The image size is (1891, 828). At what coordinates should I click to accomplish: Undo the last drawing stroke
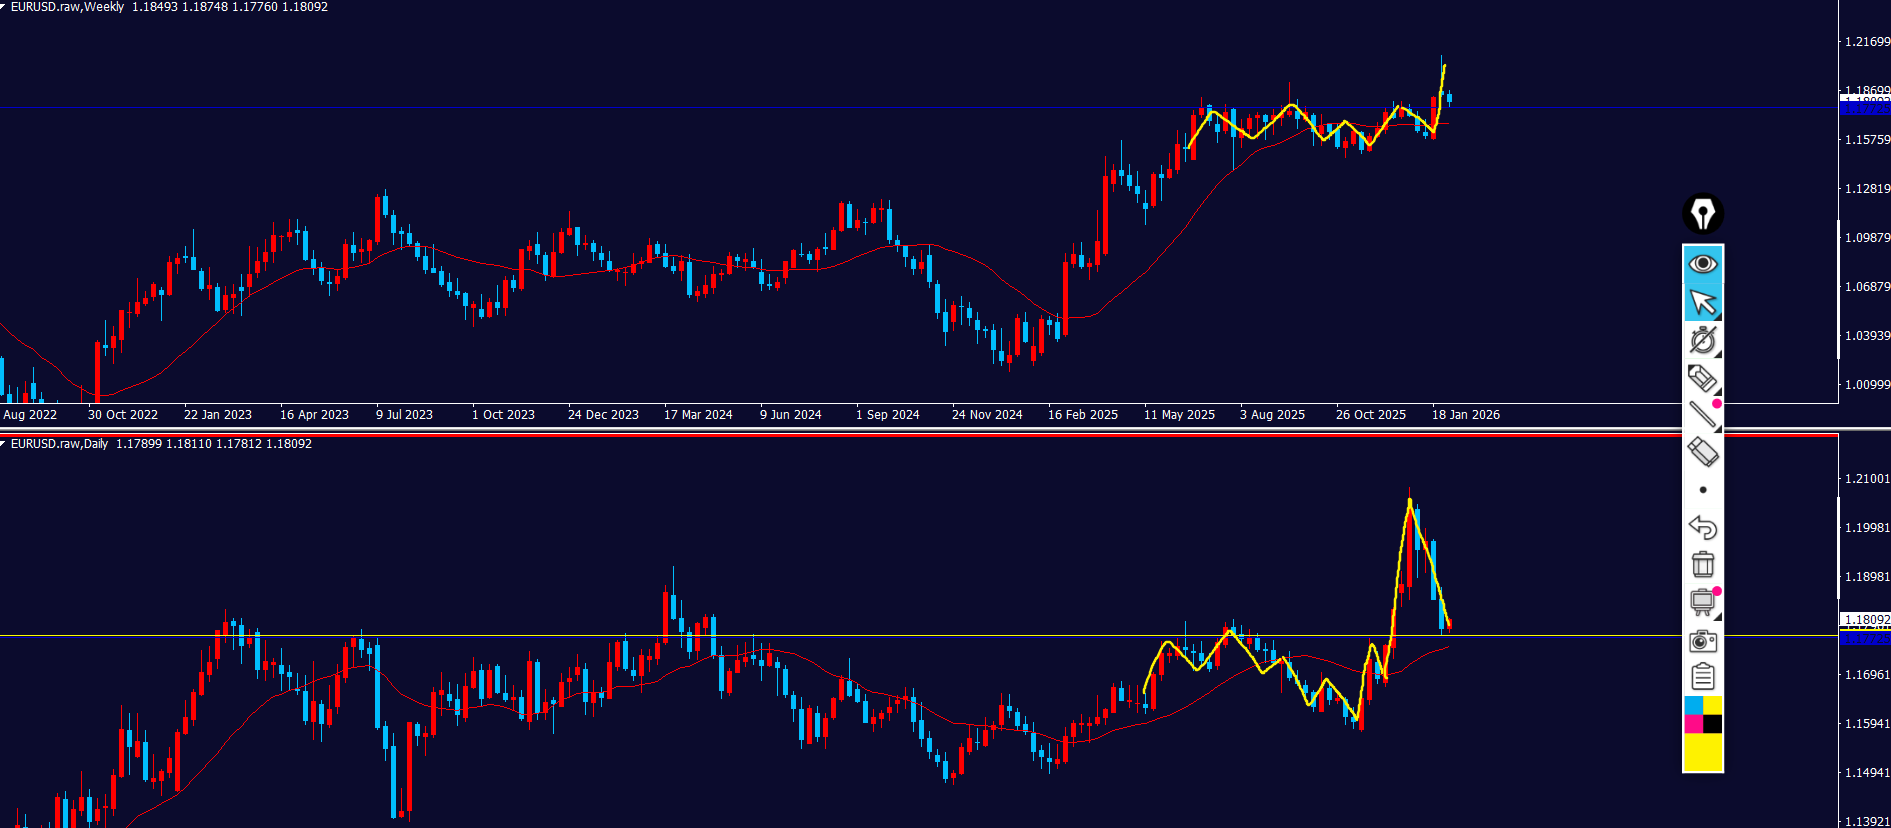click(x=1702, y=527)
